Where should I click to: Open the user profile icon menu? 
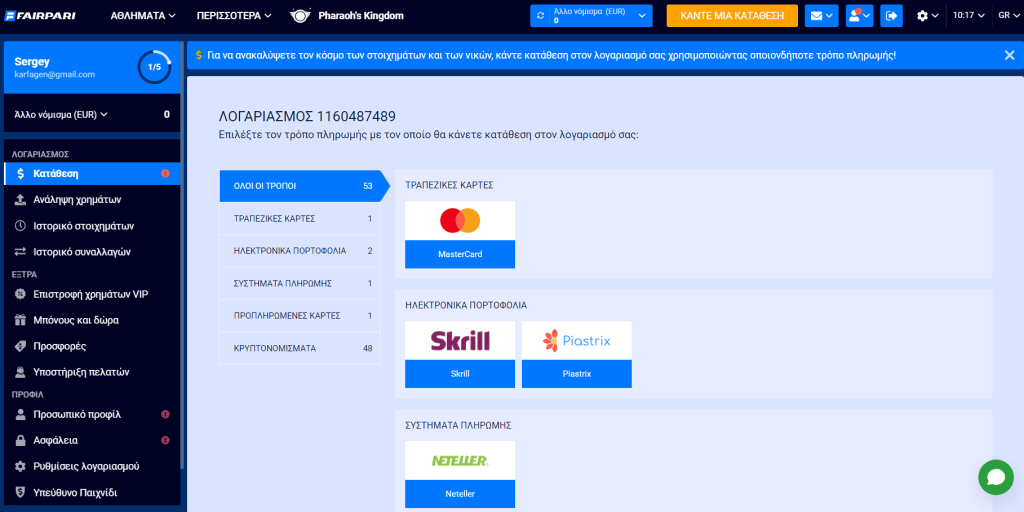(858, 16)
